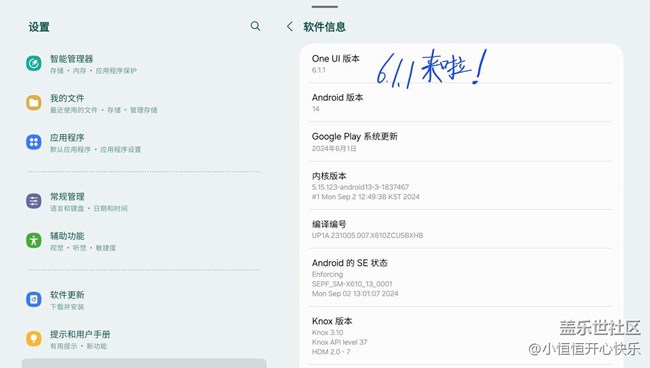This screenshot has height=368, width=650.
Task: Tap the drag handle bar at top
Action: (x=325, y=7)
